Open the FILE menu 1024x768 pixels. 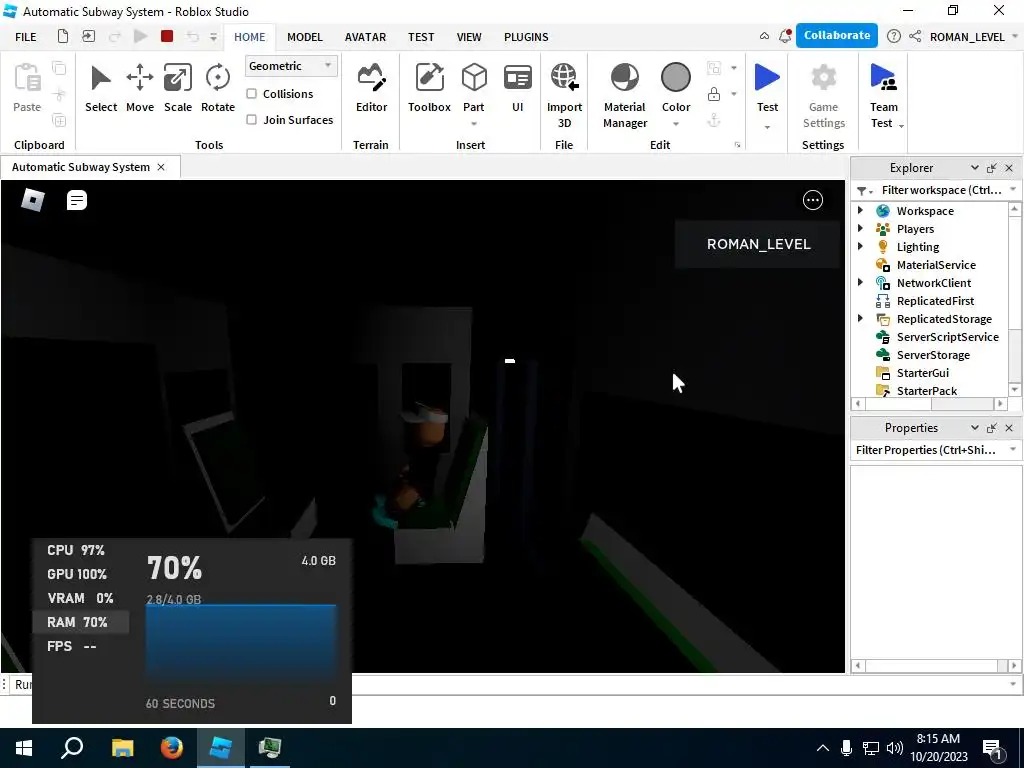click(25, 37)
